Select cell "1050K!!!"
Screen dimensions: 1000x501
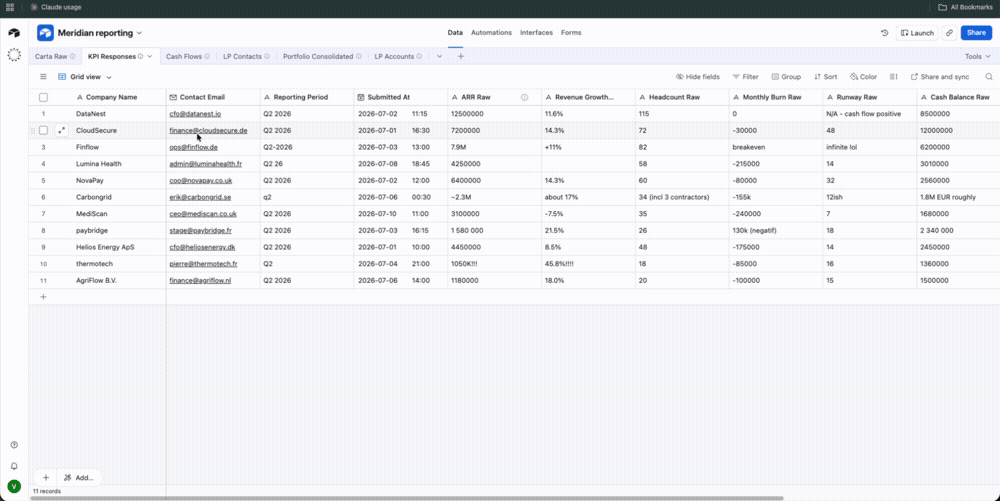click(495, 264)
